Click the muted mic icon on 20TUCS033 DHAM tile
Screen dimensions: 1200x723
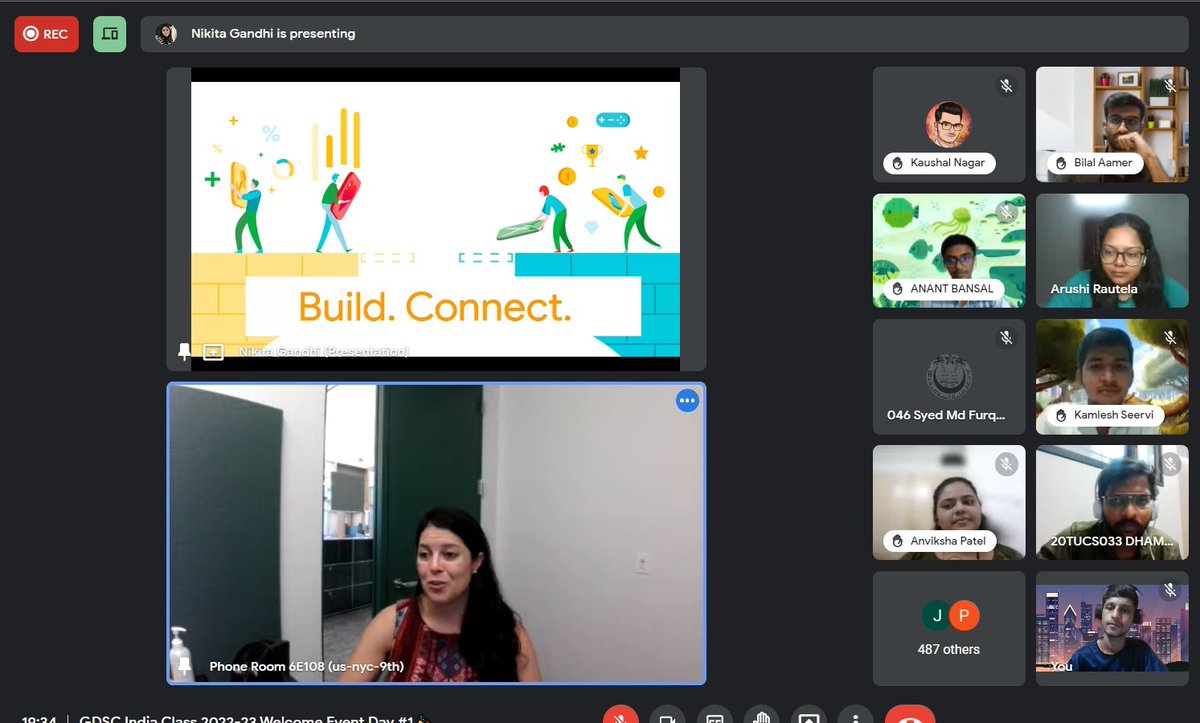(x=1170, y=464)
